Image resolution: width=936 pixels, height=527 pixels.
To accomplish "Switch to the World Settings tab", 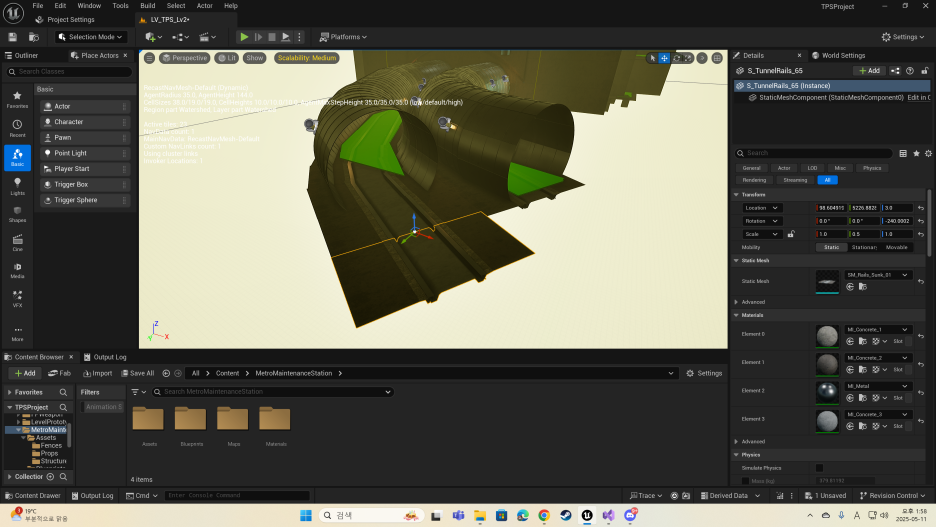I will tap(839, 56).
